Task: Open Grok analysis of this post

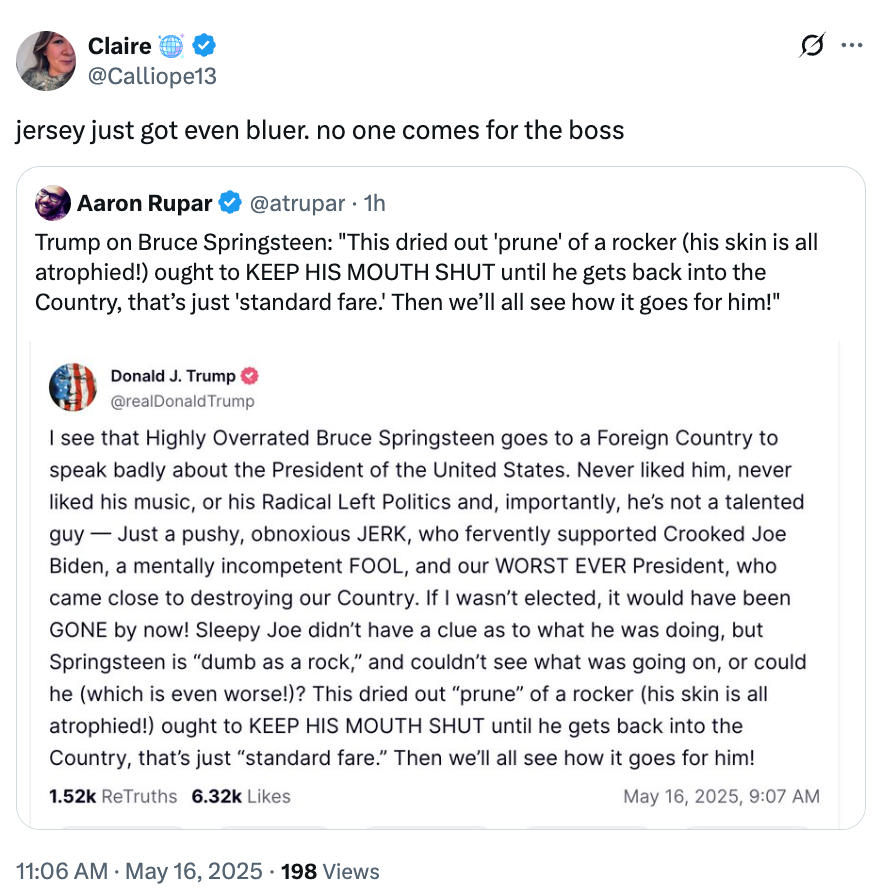Action: (x=813, y=45)
